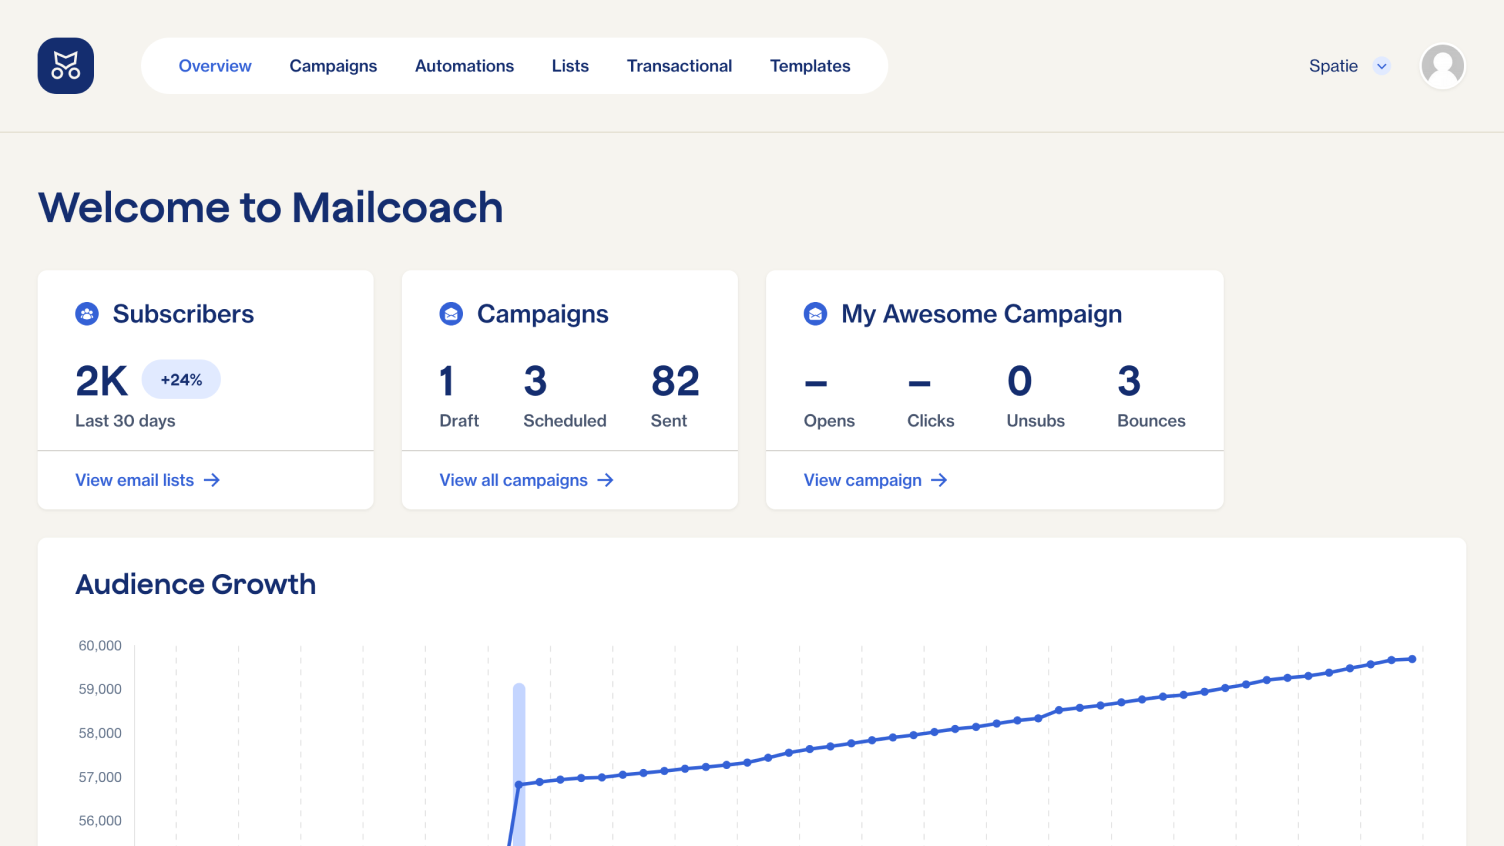
Task: Switch to the Lists tab
Action: [570, 66]
